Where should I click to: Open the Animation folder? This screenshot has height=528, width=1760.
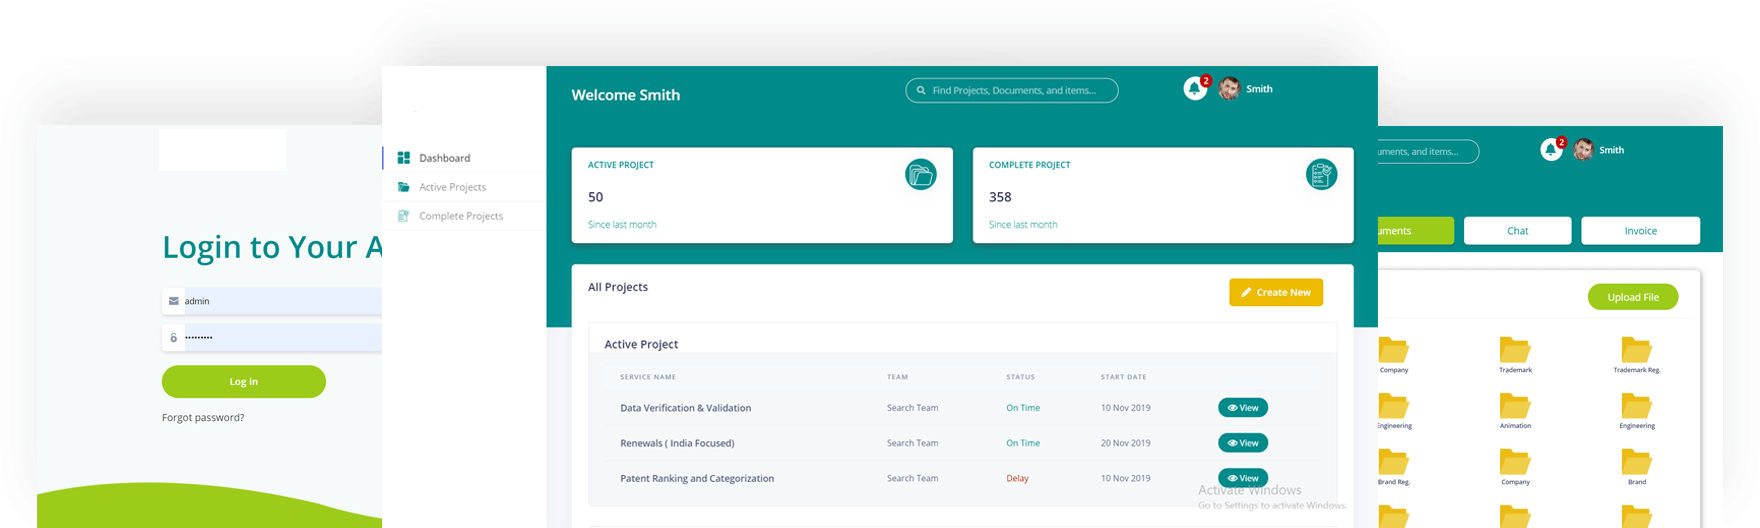point(1515,407)
